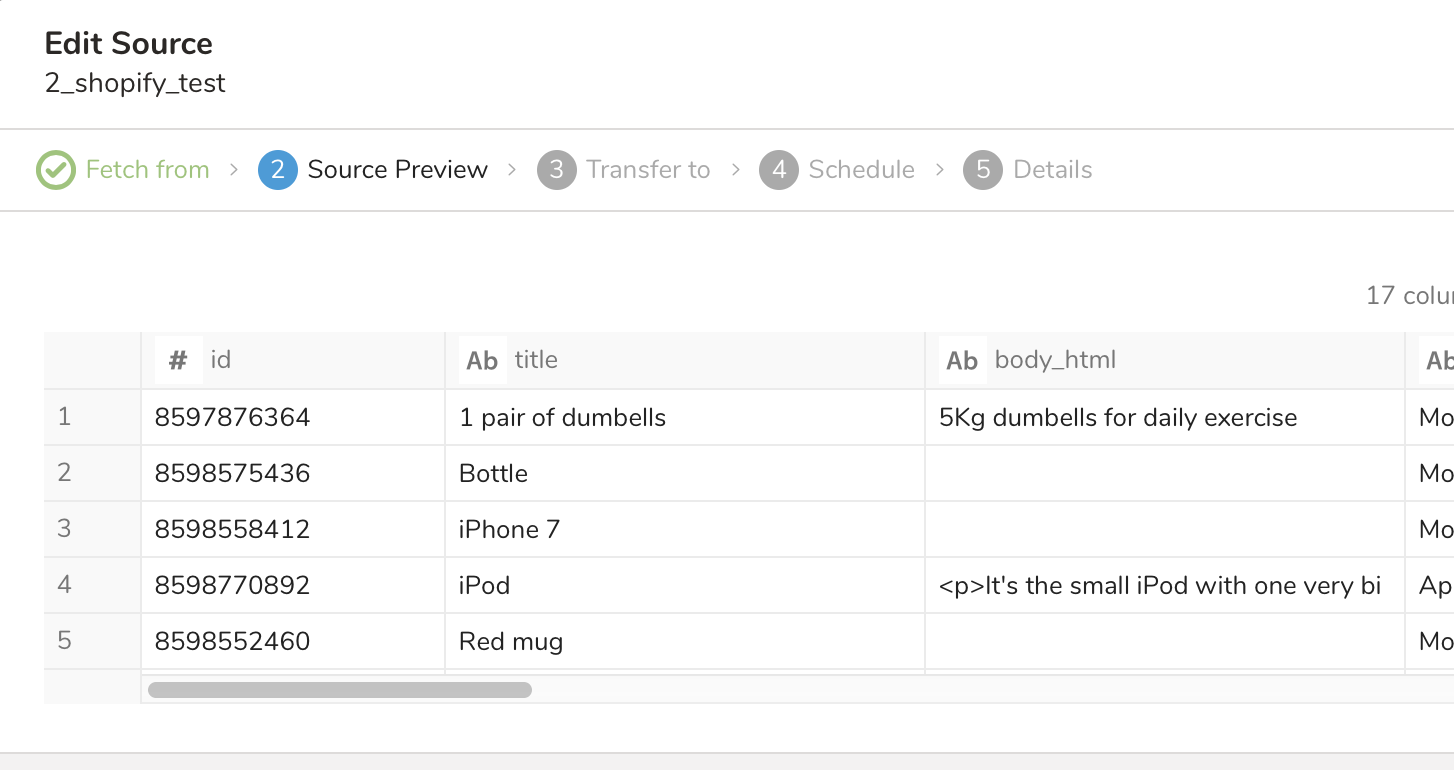Jump to the Schedule step
The height and width of the screenshot is (770, 1454).
[861, 170]
